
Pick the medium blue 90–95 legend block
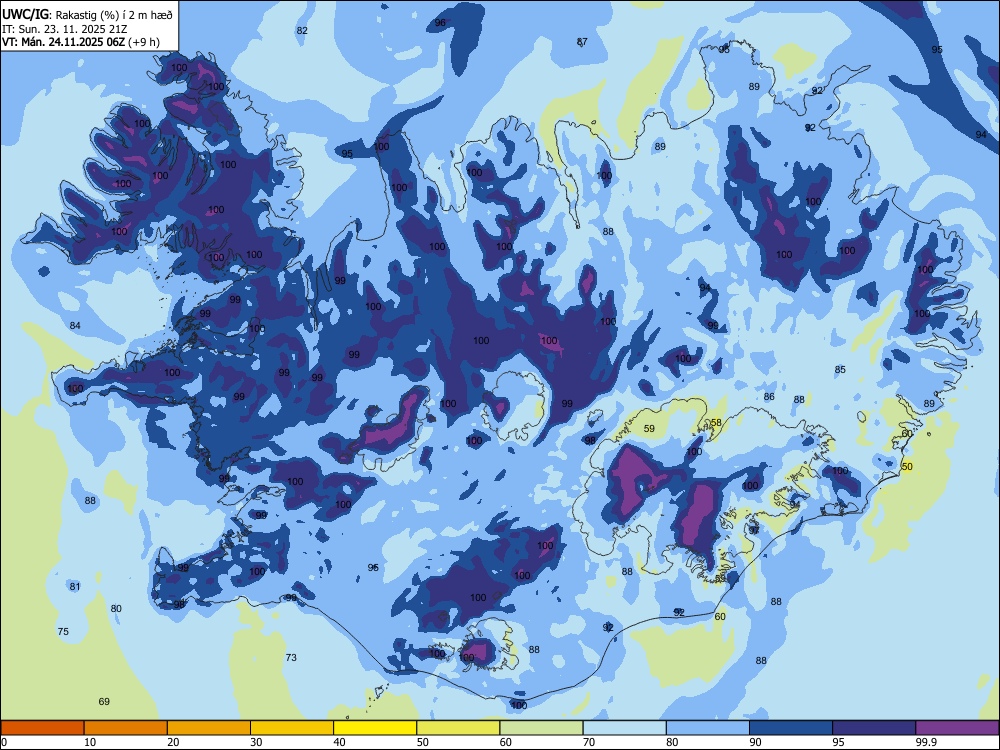[x=791, y=728]
